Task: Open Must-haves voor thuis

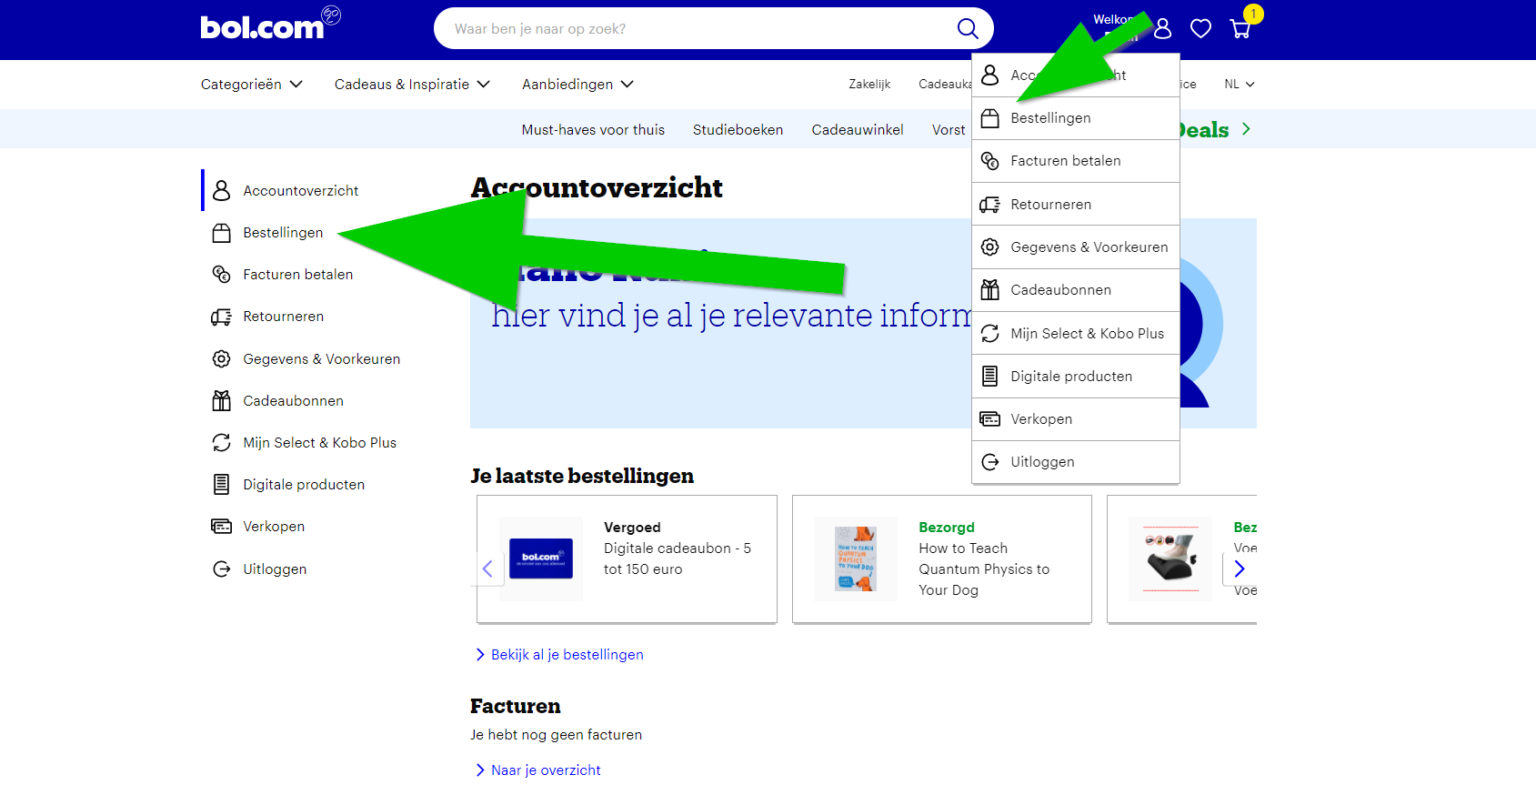Action: pos(593,129)
